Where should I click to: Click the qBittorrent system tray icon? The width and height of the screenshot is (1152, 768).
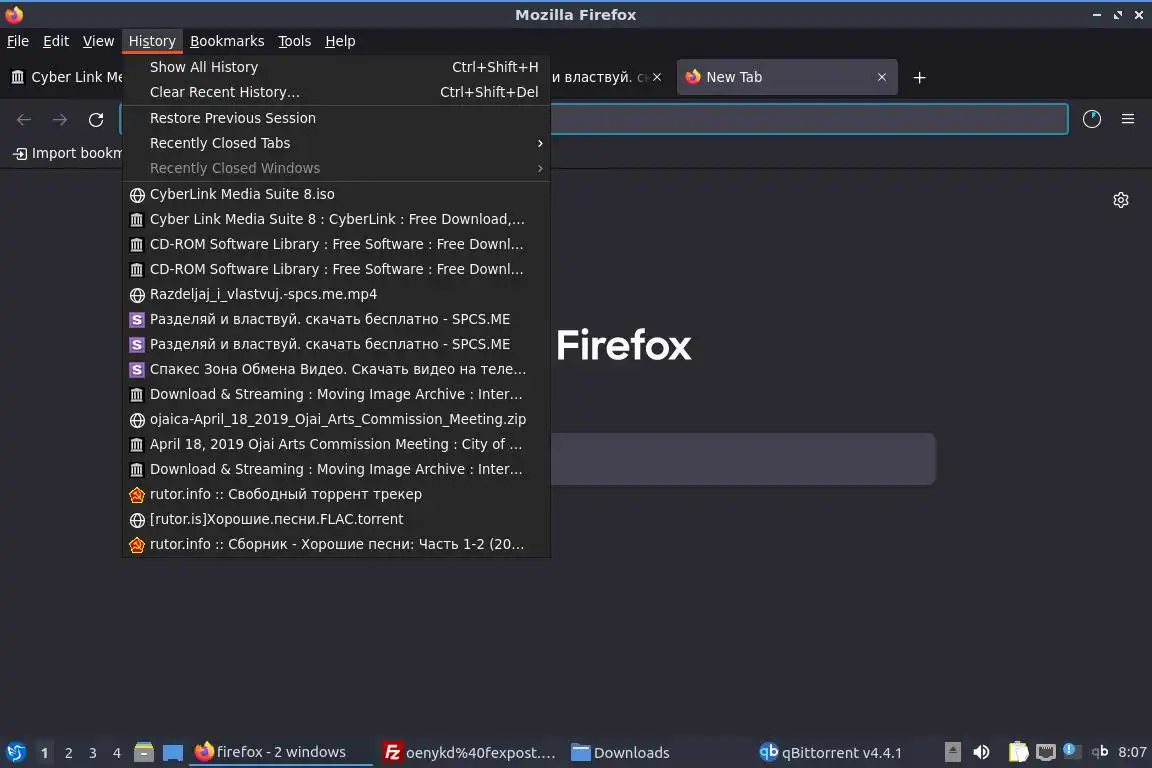[x=1100, y=751]
